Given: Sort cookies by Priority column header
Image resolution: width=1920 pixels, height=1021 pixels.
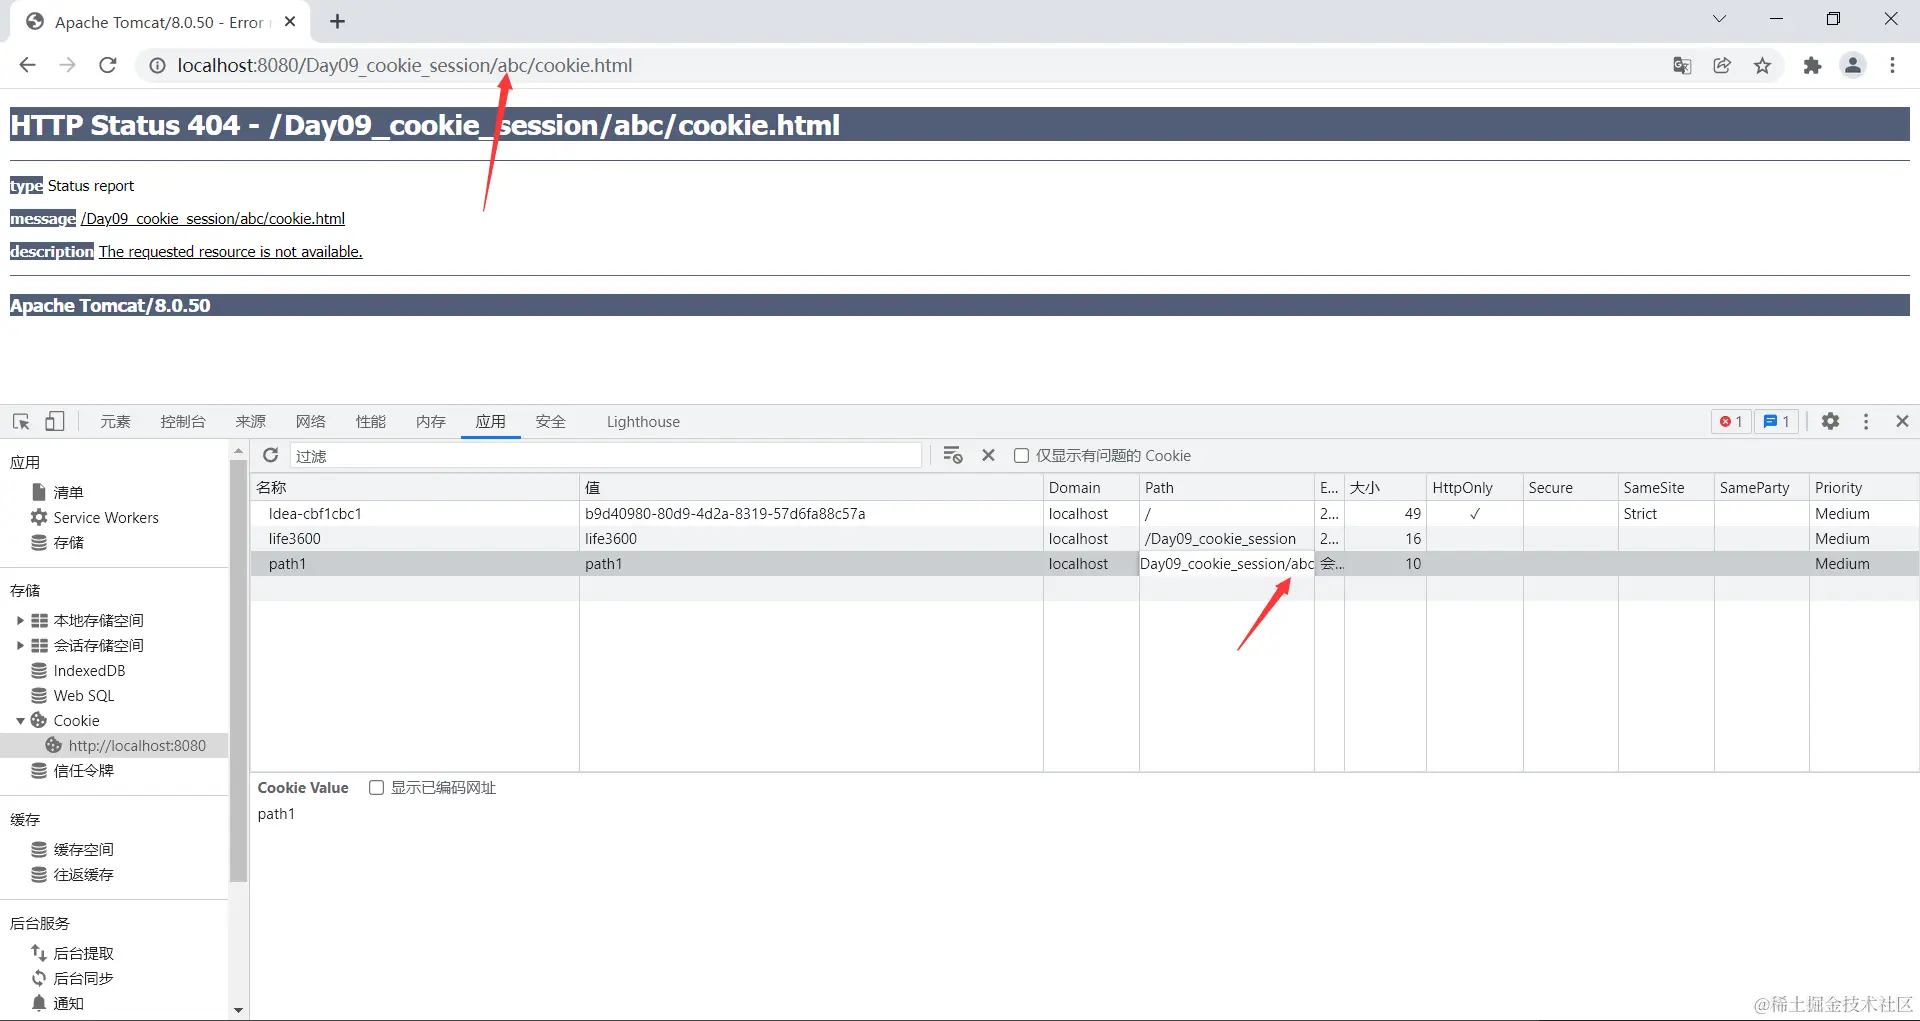Looking at the screenshot, I should pos(1864,487).
